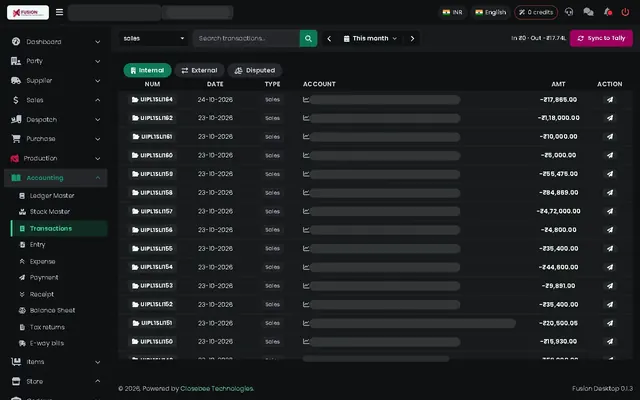Open the Tax returns menu item
Image resolution: width=640 pixels, height=400 pixels.
pyautogui.click(x=60, y=327)
